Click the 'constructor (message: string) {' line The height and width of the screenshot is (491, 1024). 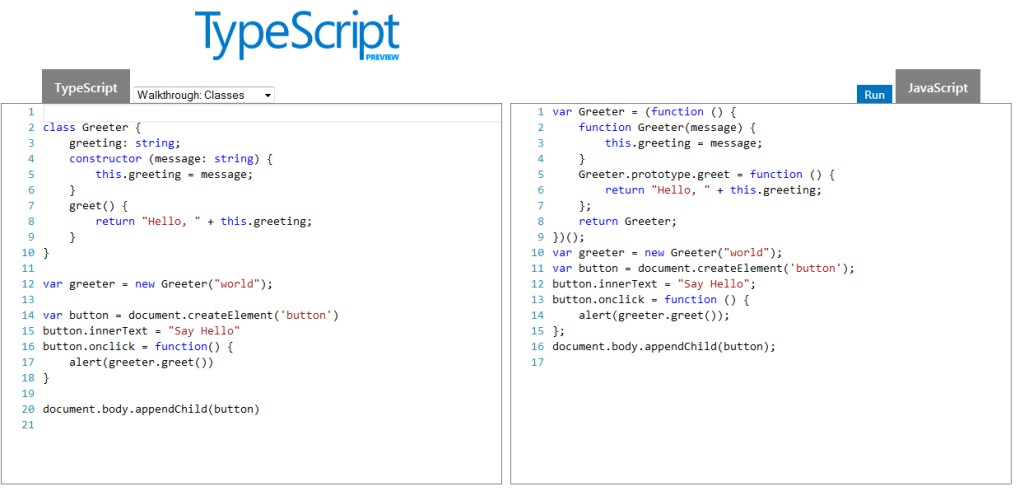coord(170,159)
